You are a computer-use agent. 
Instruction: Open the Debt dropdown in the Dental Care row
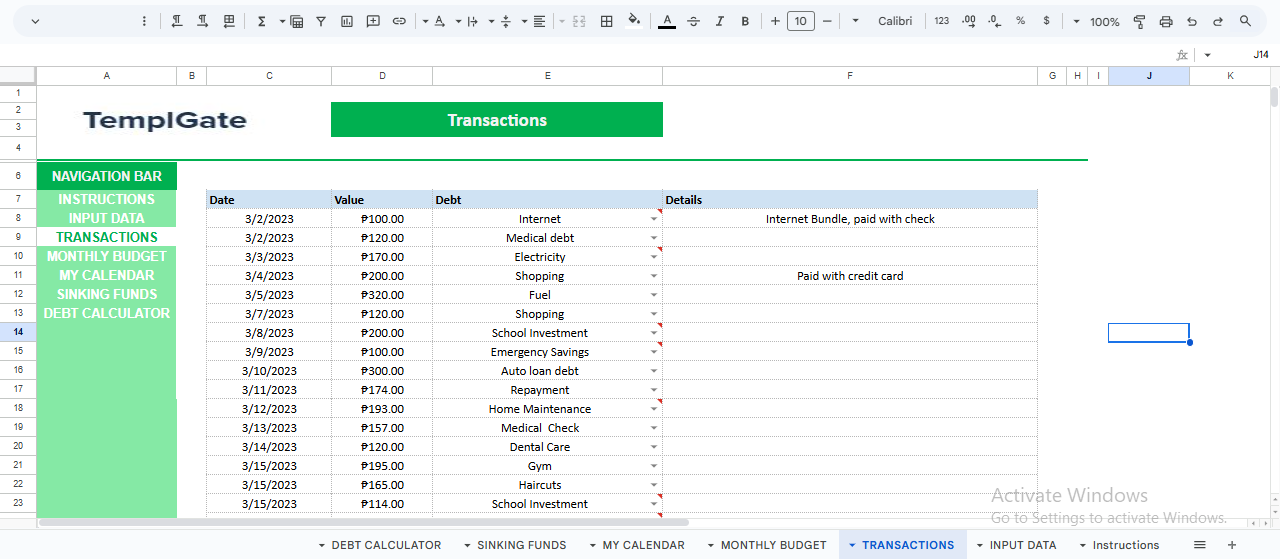(x=655, y=447)
